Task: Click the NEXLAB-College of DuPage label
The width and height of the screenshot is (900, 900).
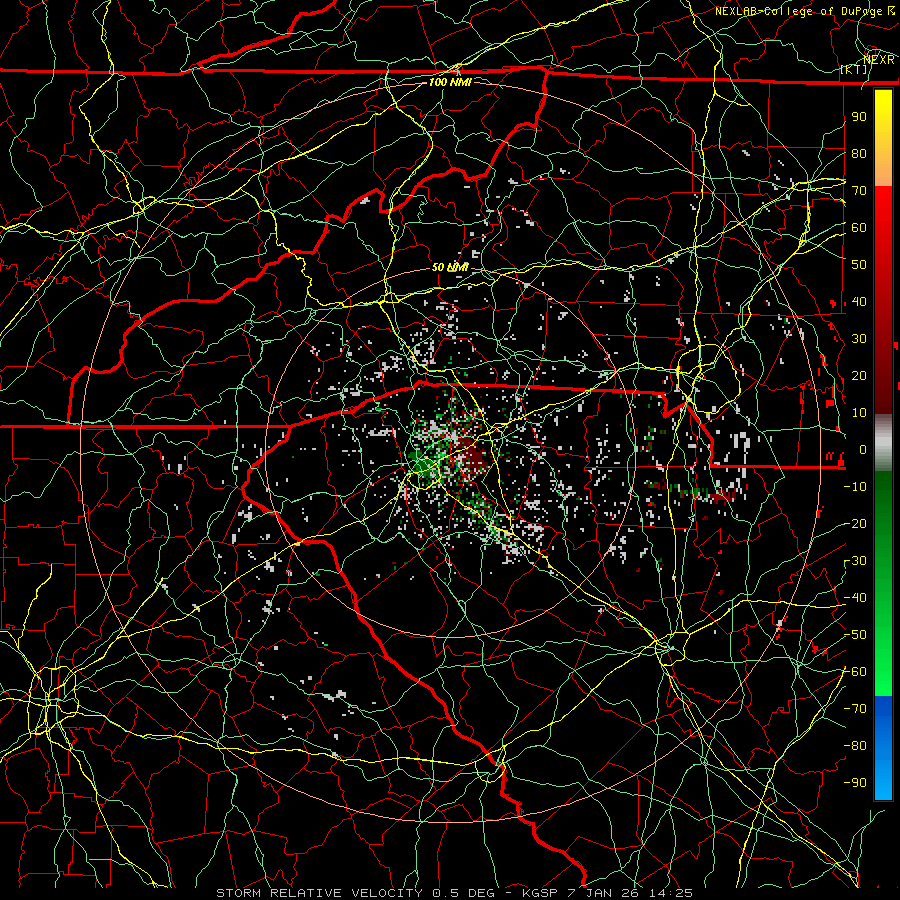Action: (x=801, y=11)
